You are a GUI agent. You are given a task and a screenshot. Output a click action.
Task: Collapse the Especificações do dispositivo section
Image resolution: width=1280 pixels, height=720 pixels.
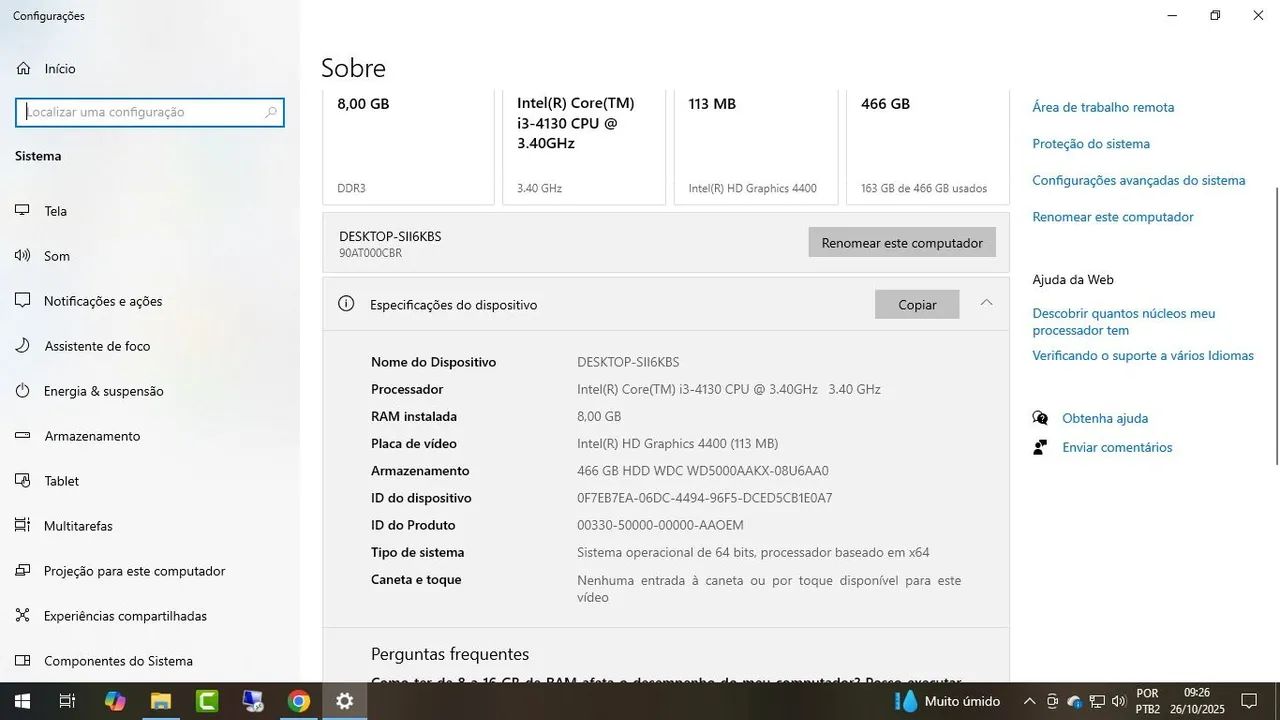pyautogui.click(x=986, y=304)
